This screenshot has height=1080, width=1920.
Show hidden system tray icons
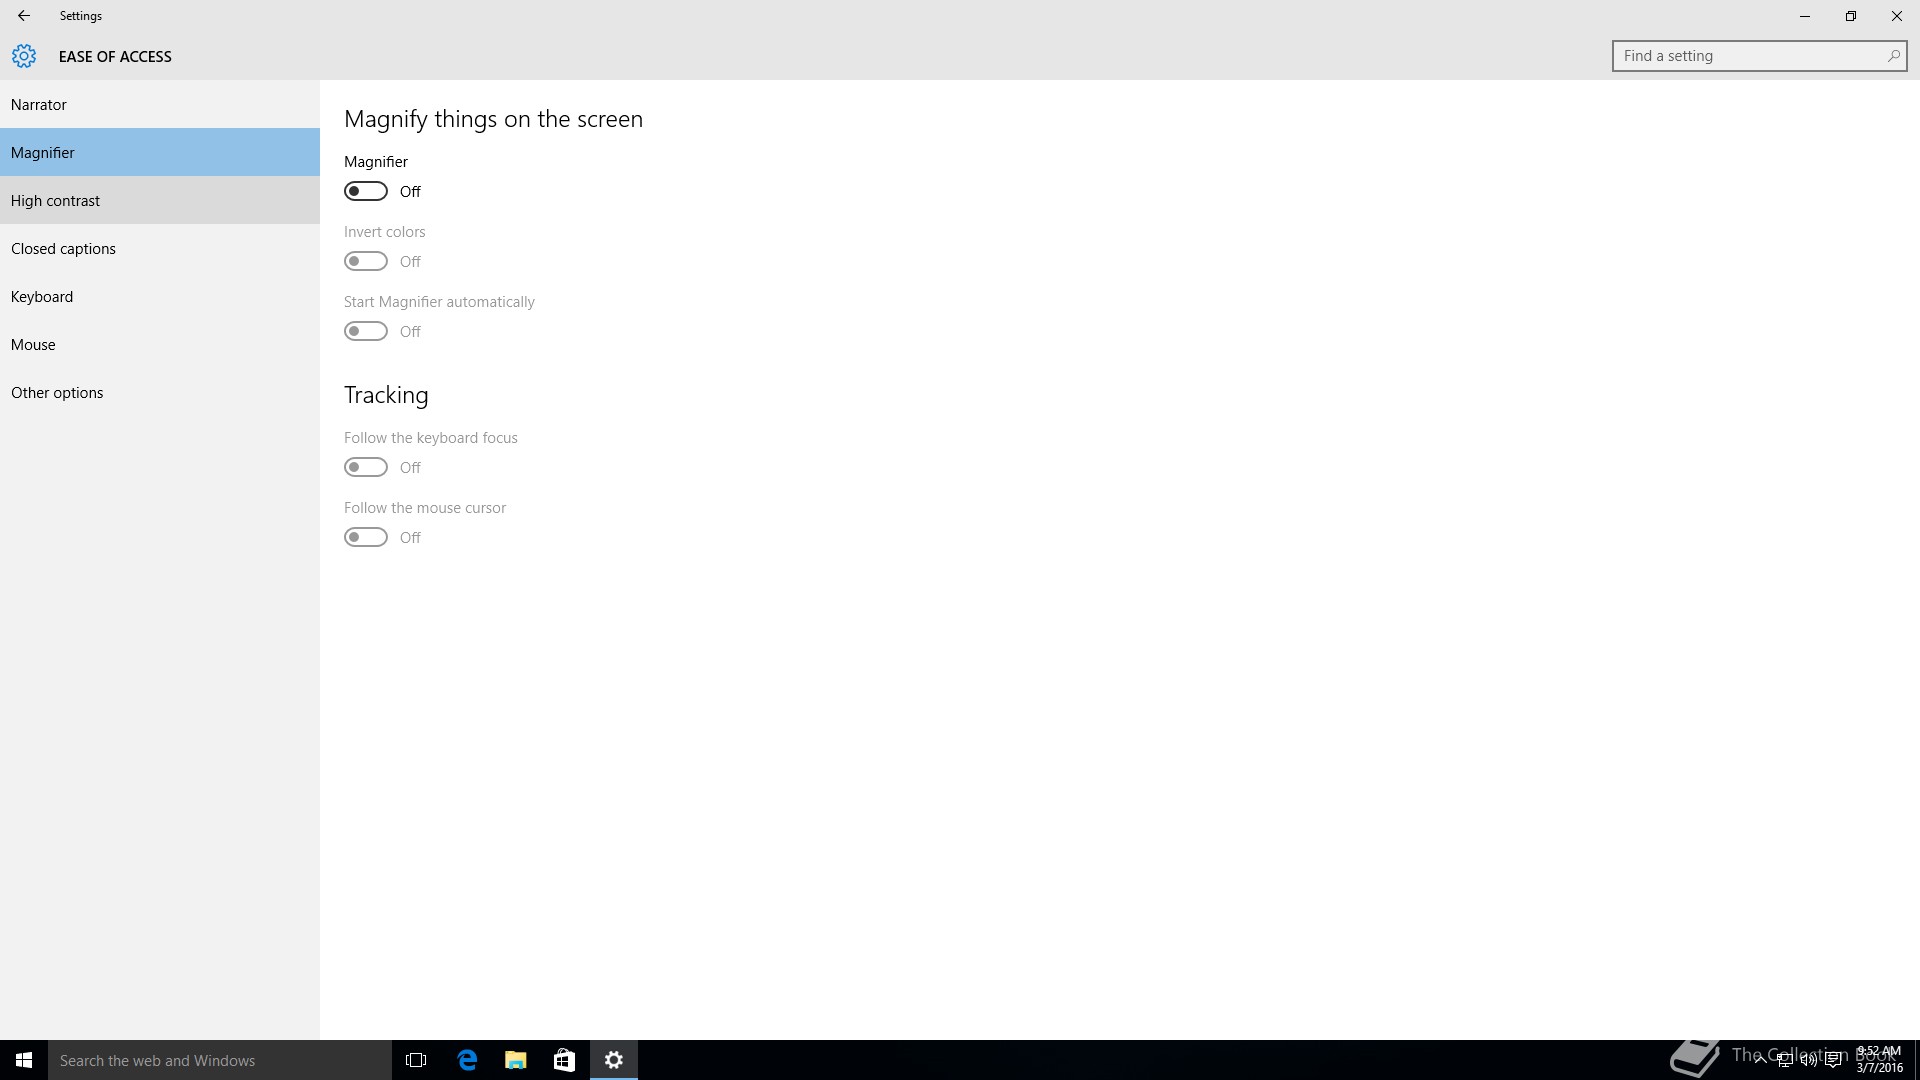tap(1760, 1060)
